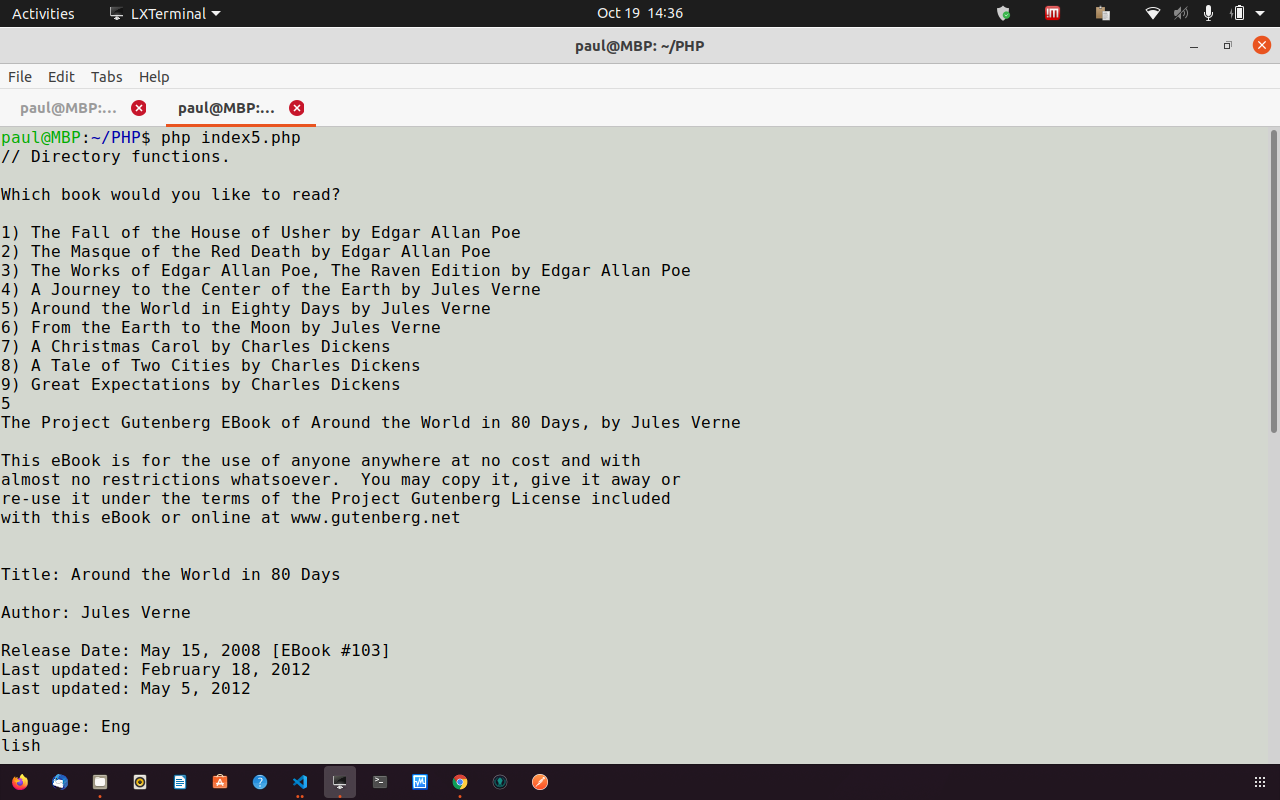Click the shield security tray icon
The height and width of the screenshot is (800, 1280).
(x=1003, y=13)
